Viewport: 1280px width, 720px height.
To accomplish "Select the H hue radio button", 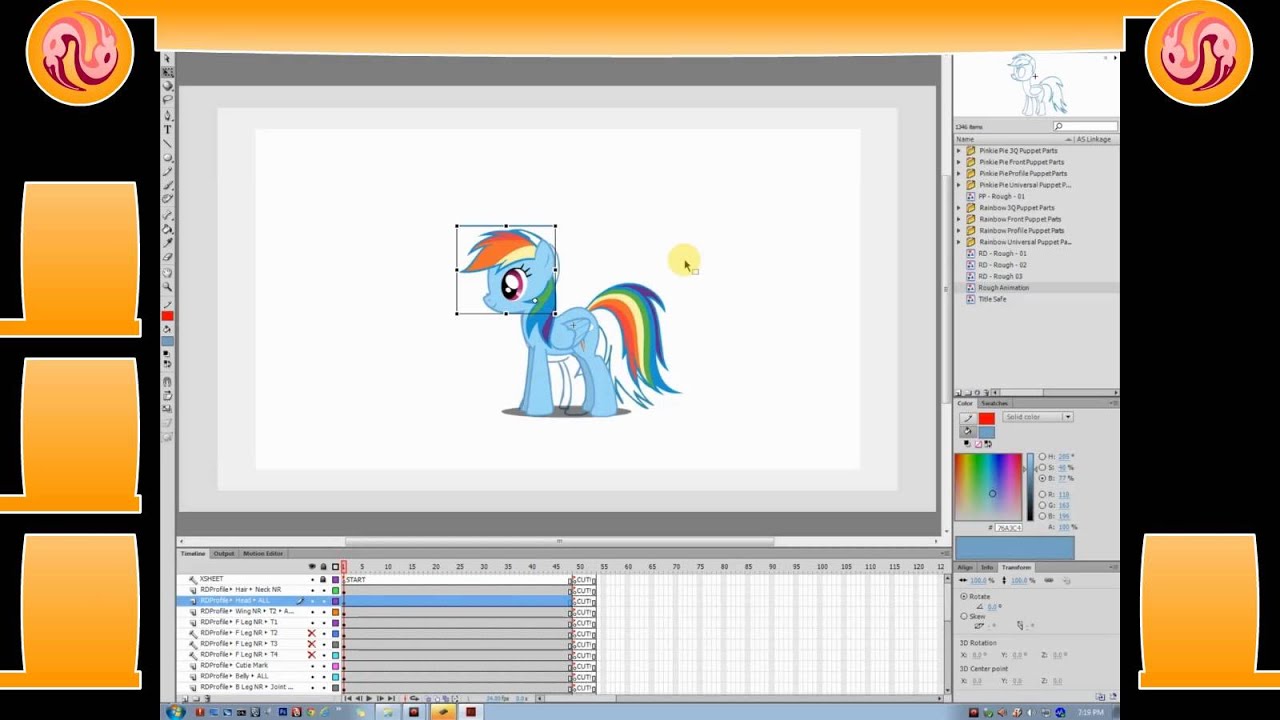I will (x=1042, y=457).
